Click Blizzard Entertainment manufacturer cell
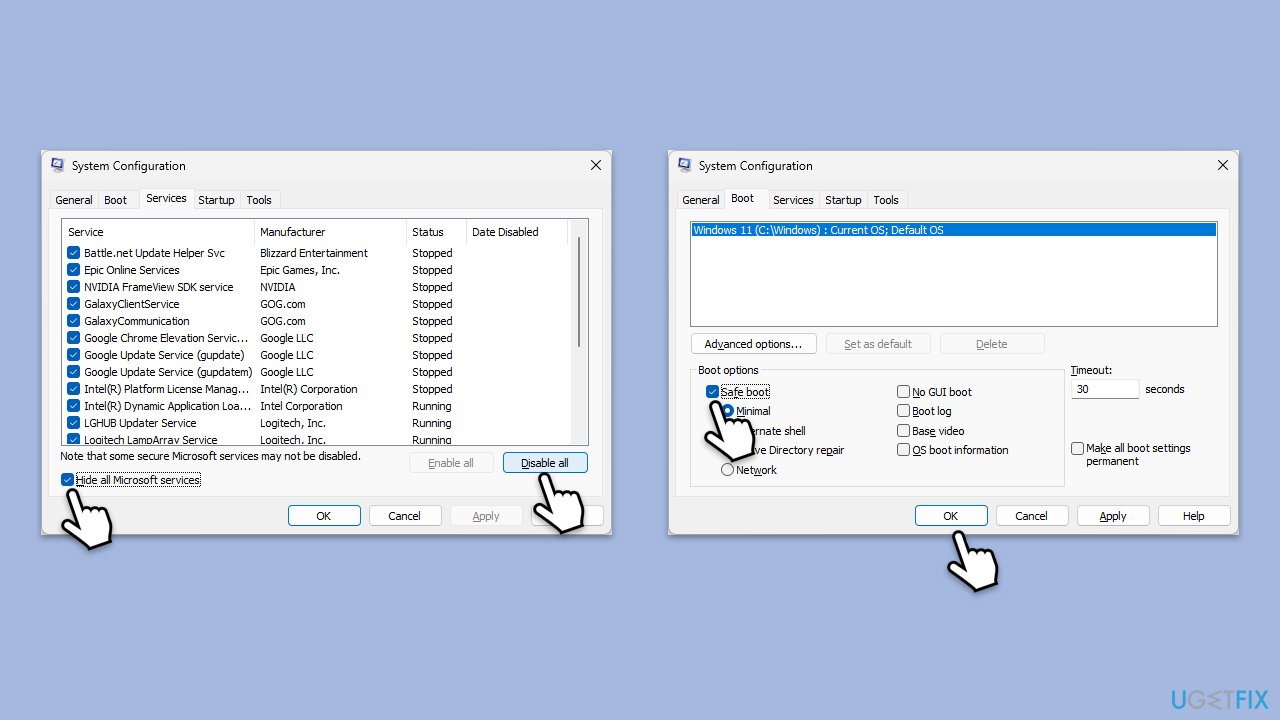Image resolution: width=1280 pixels, height=720 pixels. pos(314,253)
